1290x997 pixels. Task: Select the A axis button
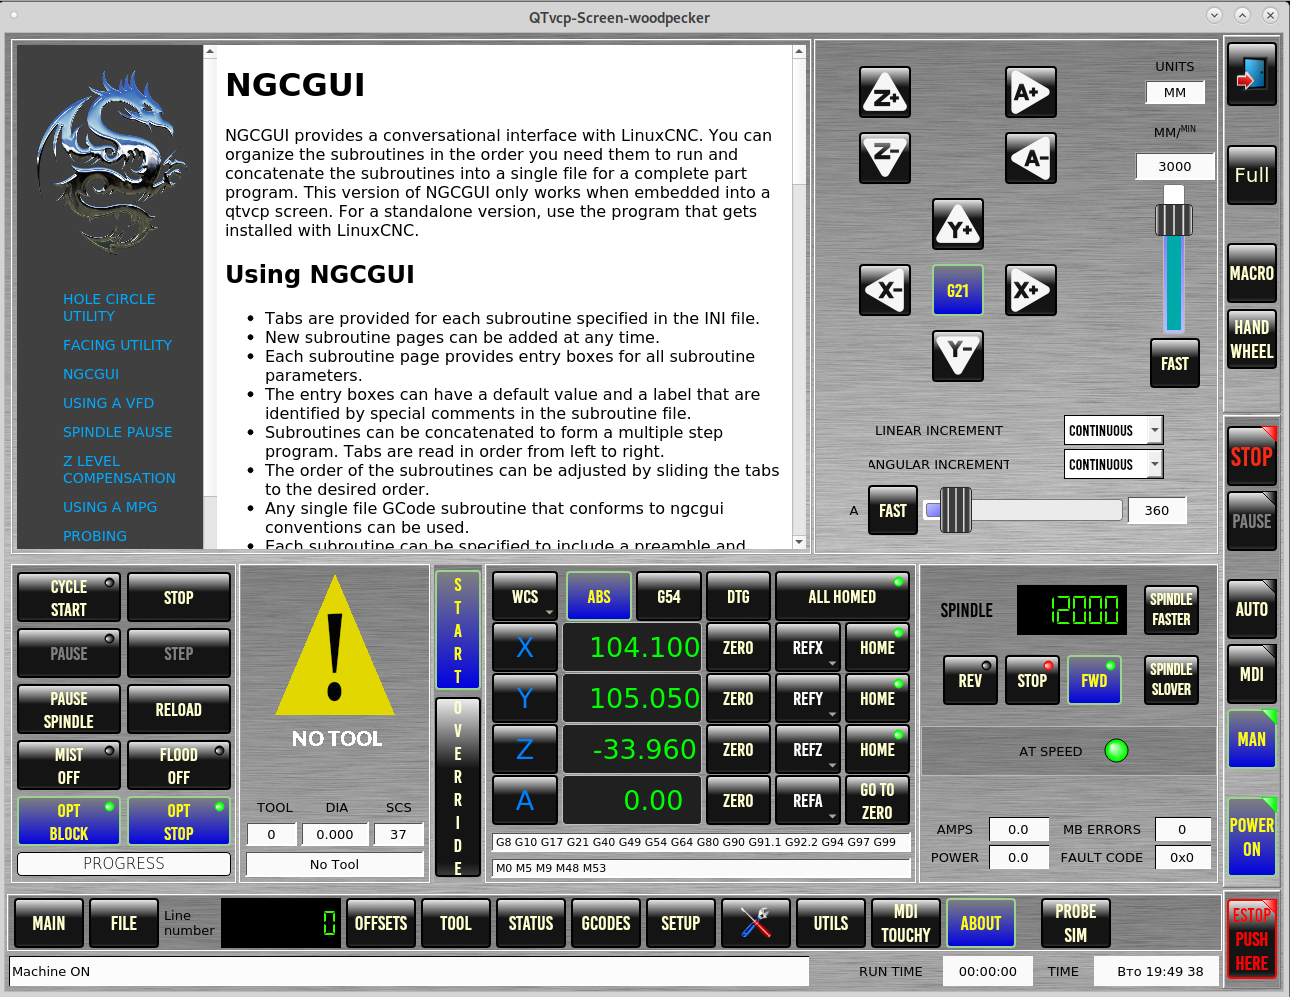click(525, 801)
